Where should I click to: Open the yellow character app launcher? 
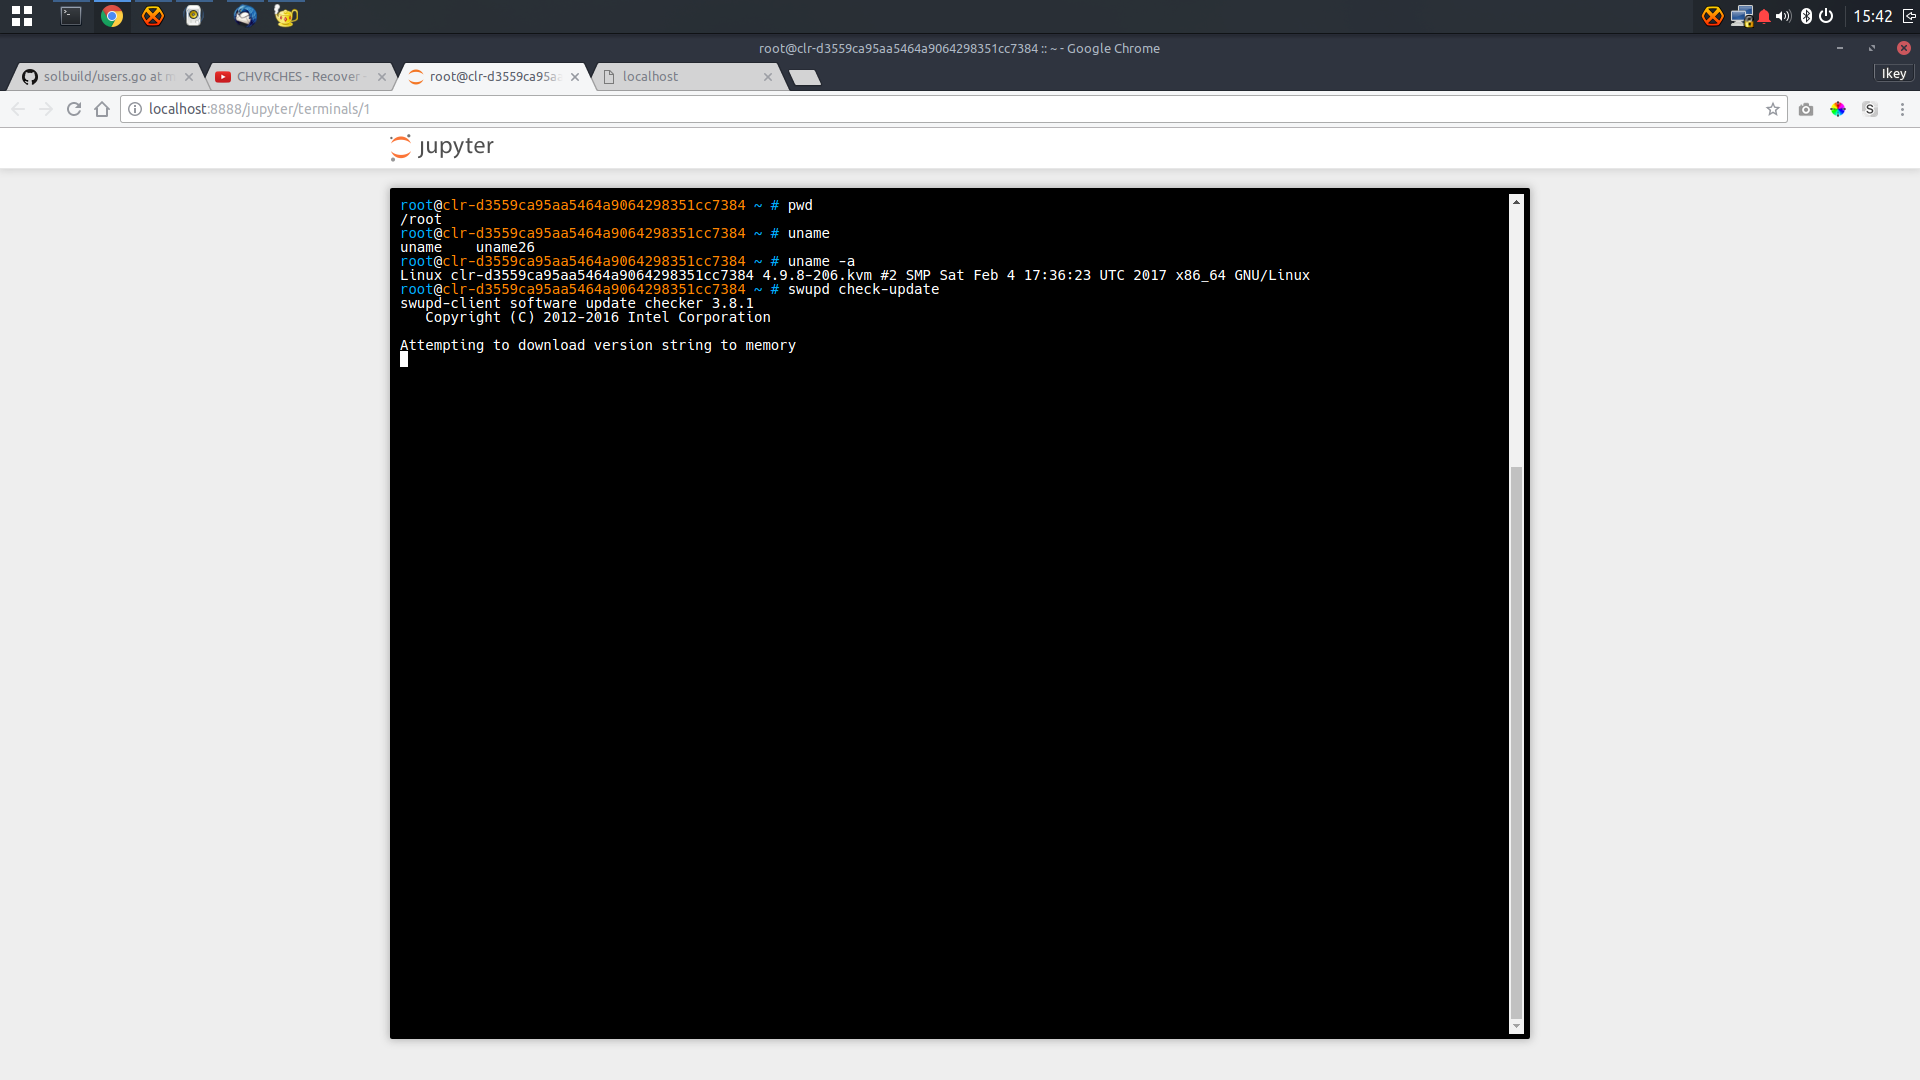pyautogui.click(x=286, y=16)
